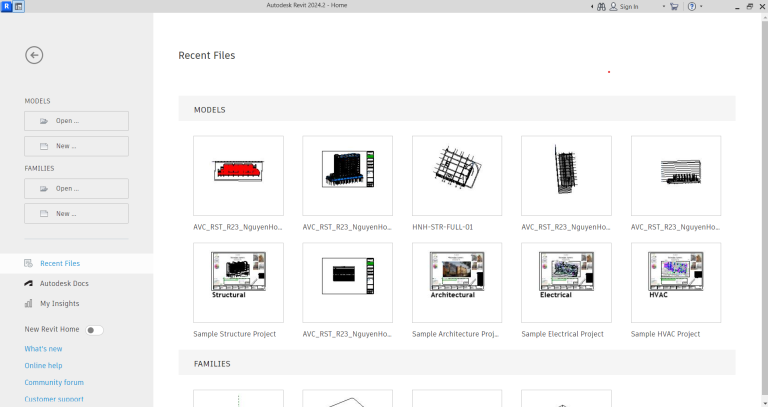Minimize the Revit window
The height and width of the screenshot is (407, 768).
(x=737, y=7)
